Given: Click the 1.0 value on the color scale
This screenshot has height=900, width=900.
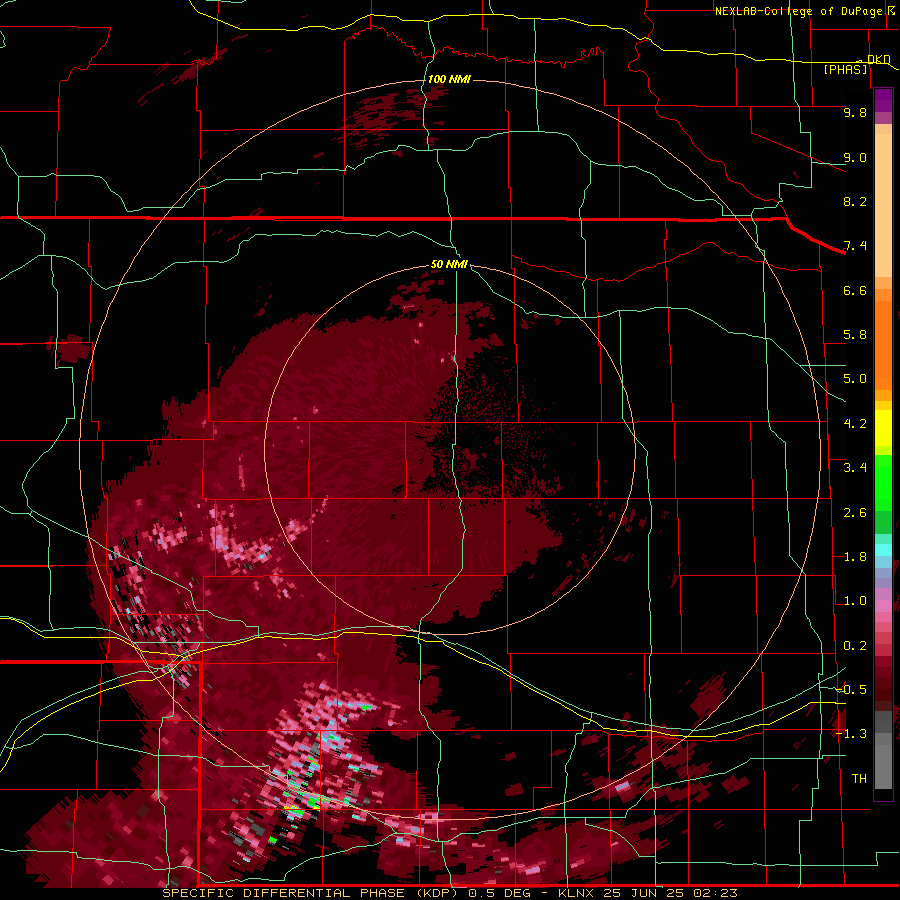Looking at the screenshot, I should (855, 601).
